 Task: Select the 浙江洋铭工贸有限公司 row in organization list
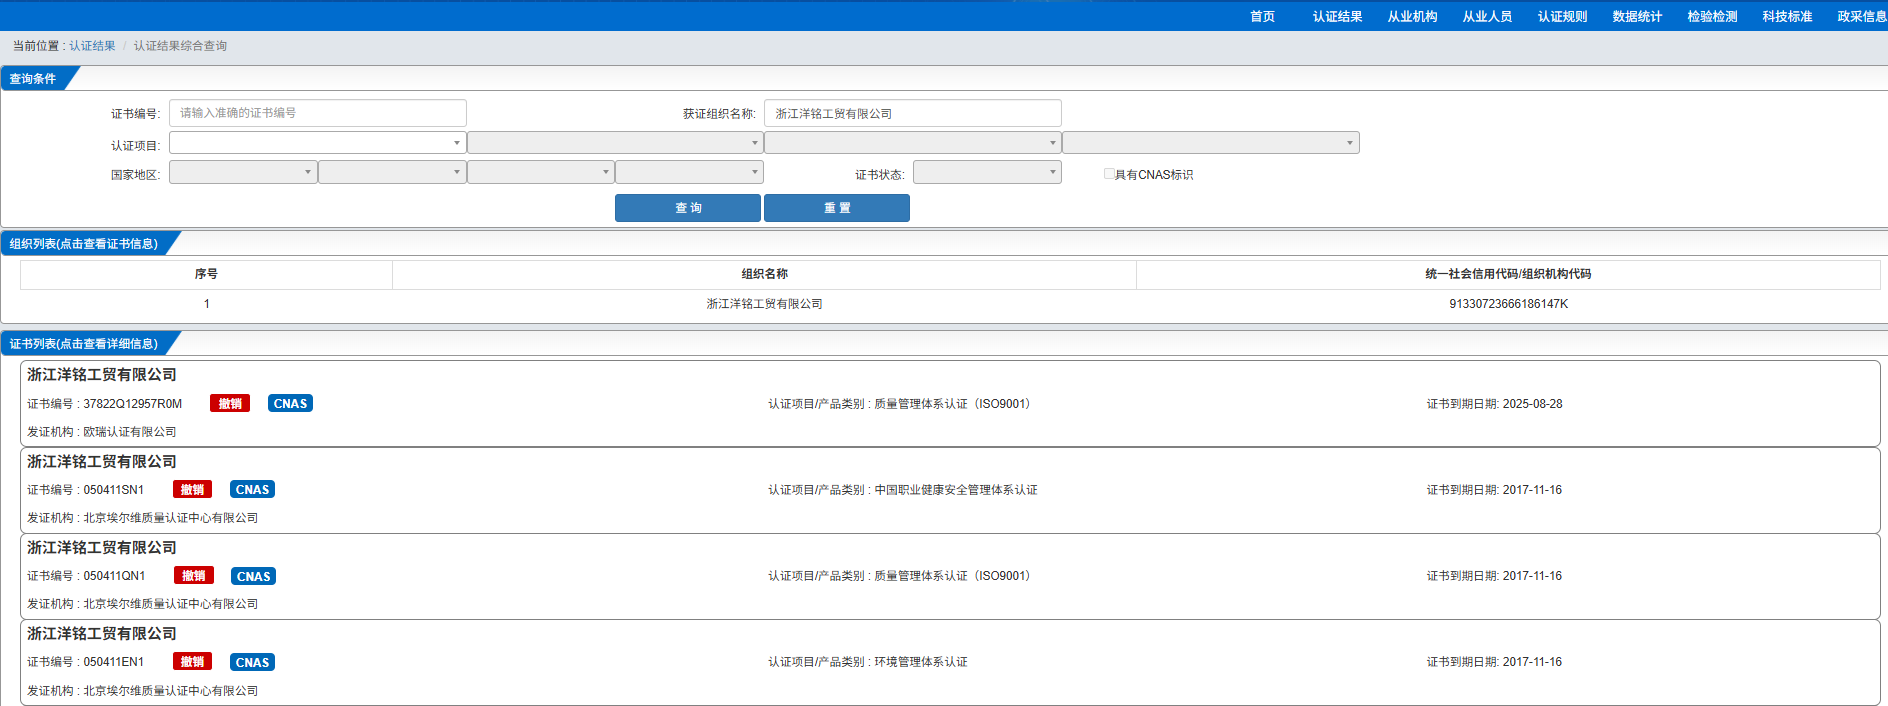764,304
